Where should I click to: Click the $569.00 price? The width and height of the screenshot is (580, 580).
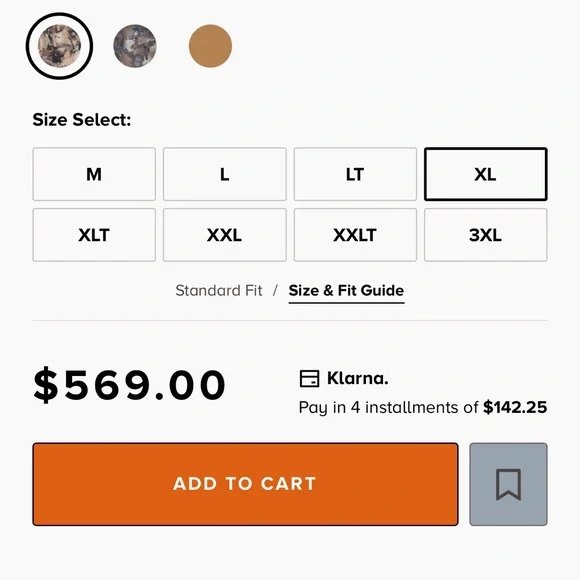pyautogui.click(x=129, y=385)
